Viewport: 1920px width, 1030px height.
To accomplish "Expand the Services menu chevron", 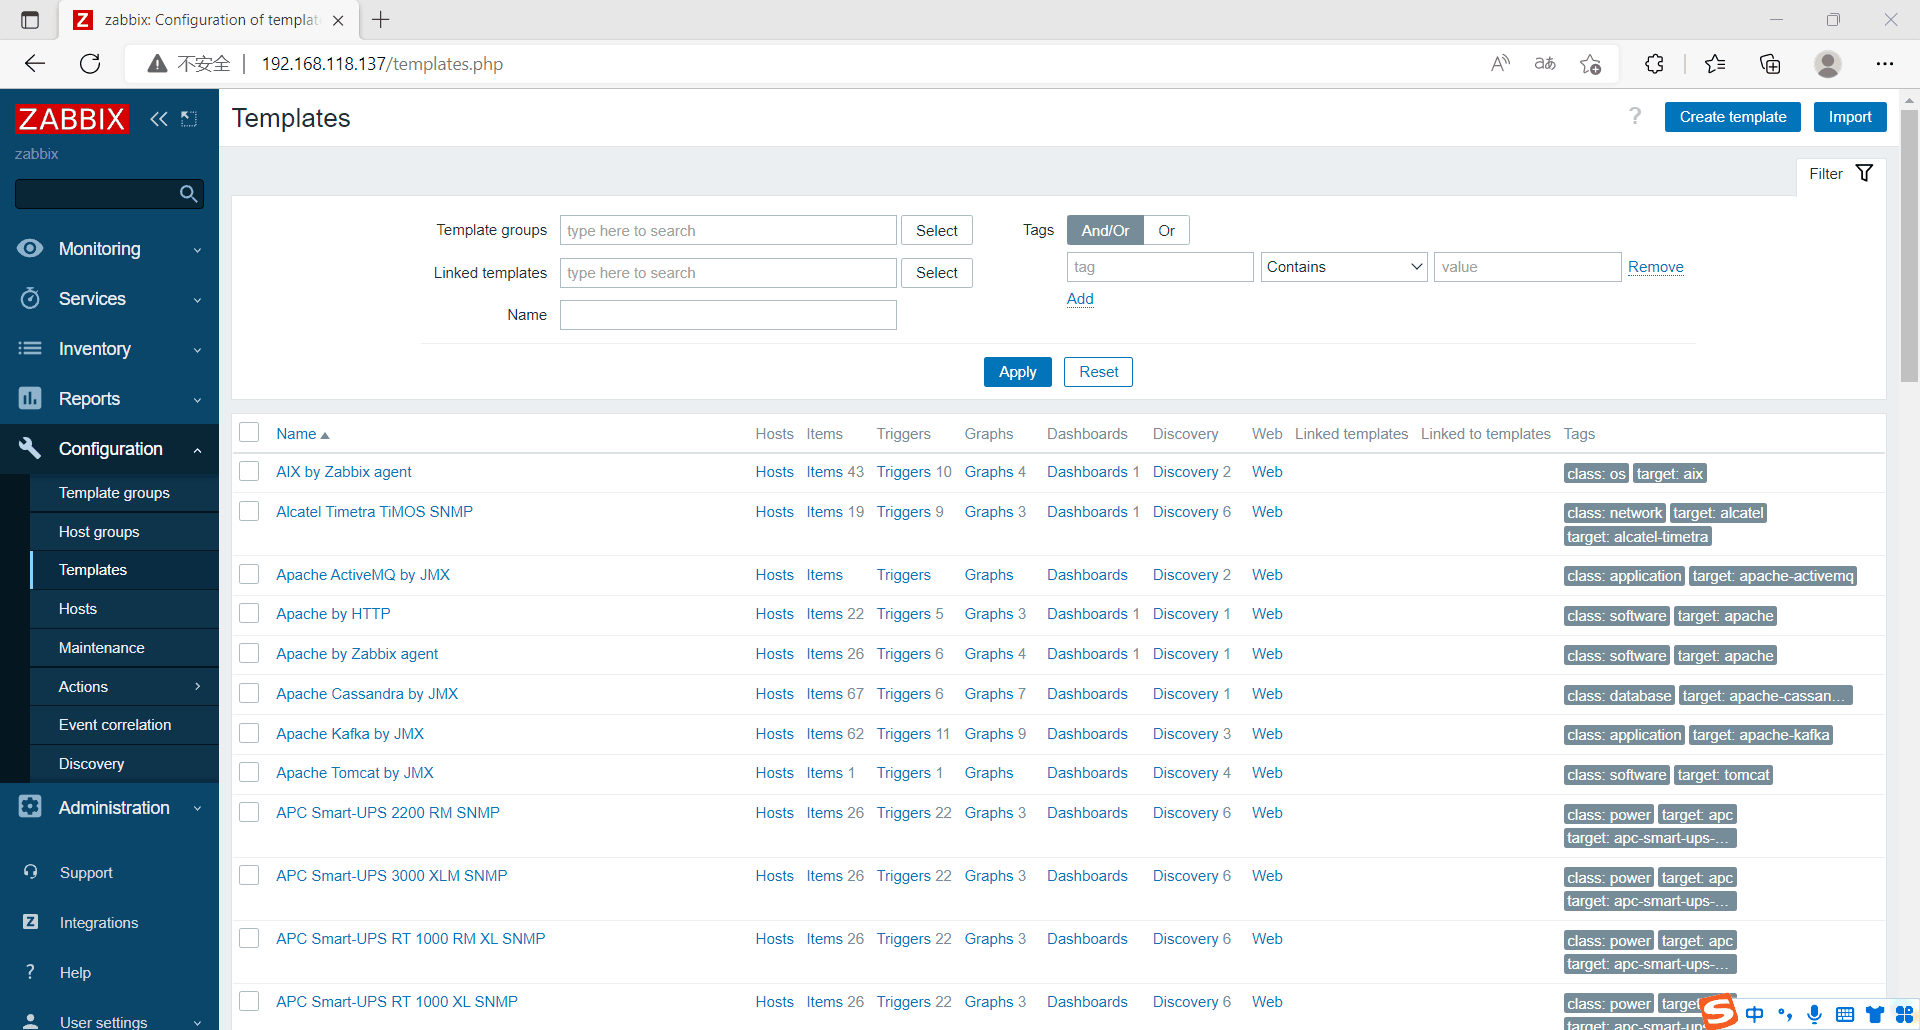I will pyautogui.click(x=197, y=300).
